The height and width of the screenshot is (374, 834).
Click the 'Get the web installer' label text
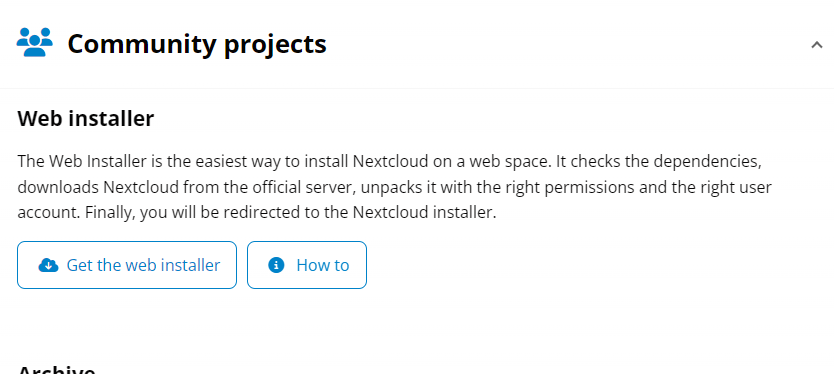tap(143, 265)
